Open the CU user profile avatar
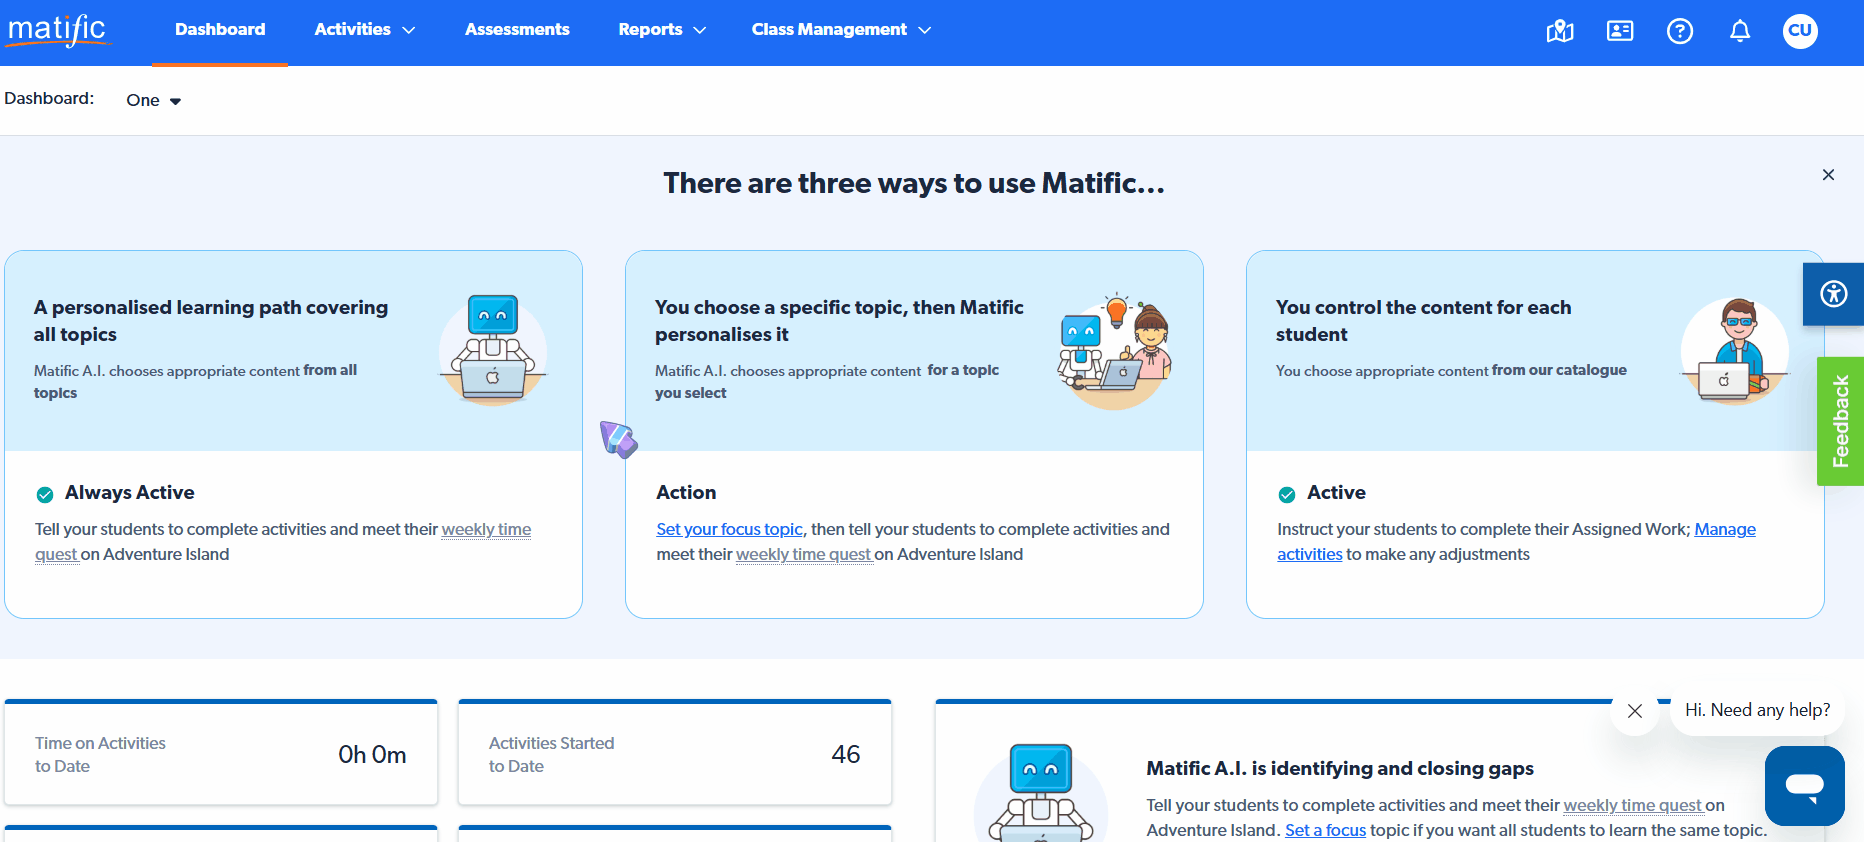Image resolution: width=1864 pixels, height=842 pixels. point(1800,30)
